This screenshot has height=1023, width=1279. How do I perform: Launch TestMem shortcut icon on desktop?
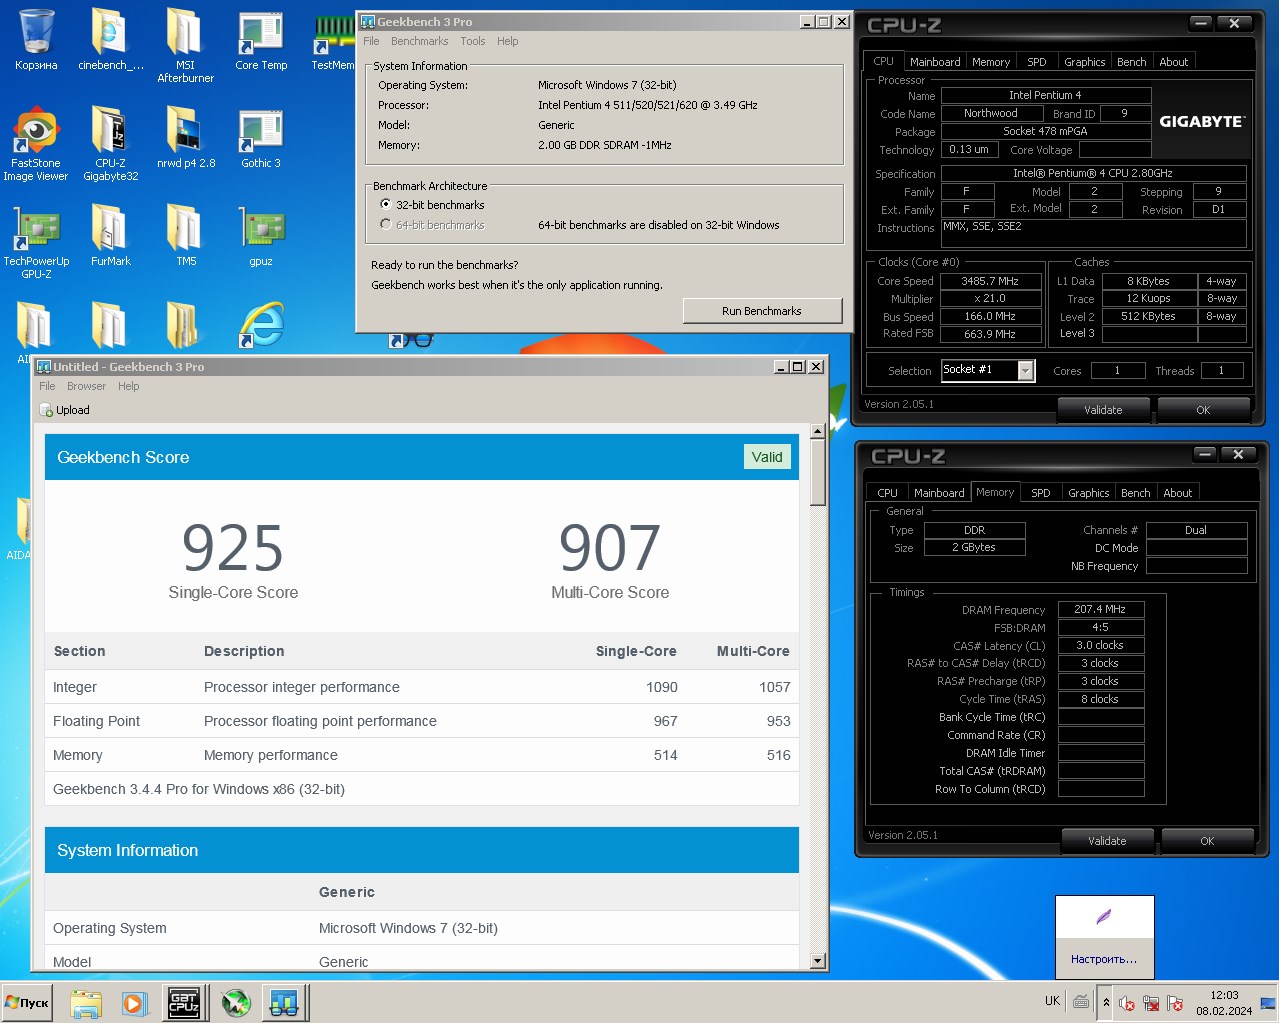[333, 42]
